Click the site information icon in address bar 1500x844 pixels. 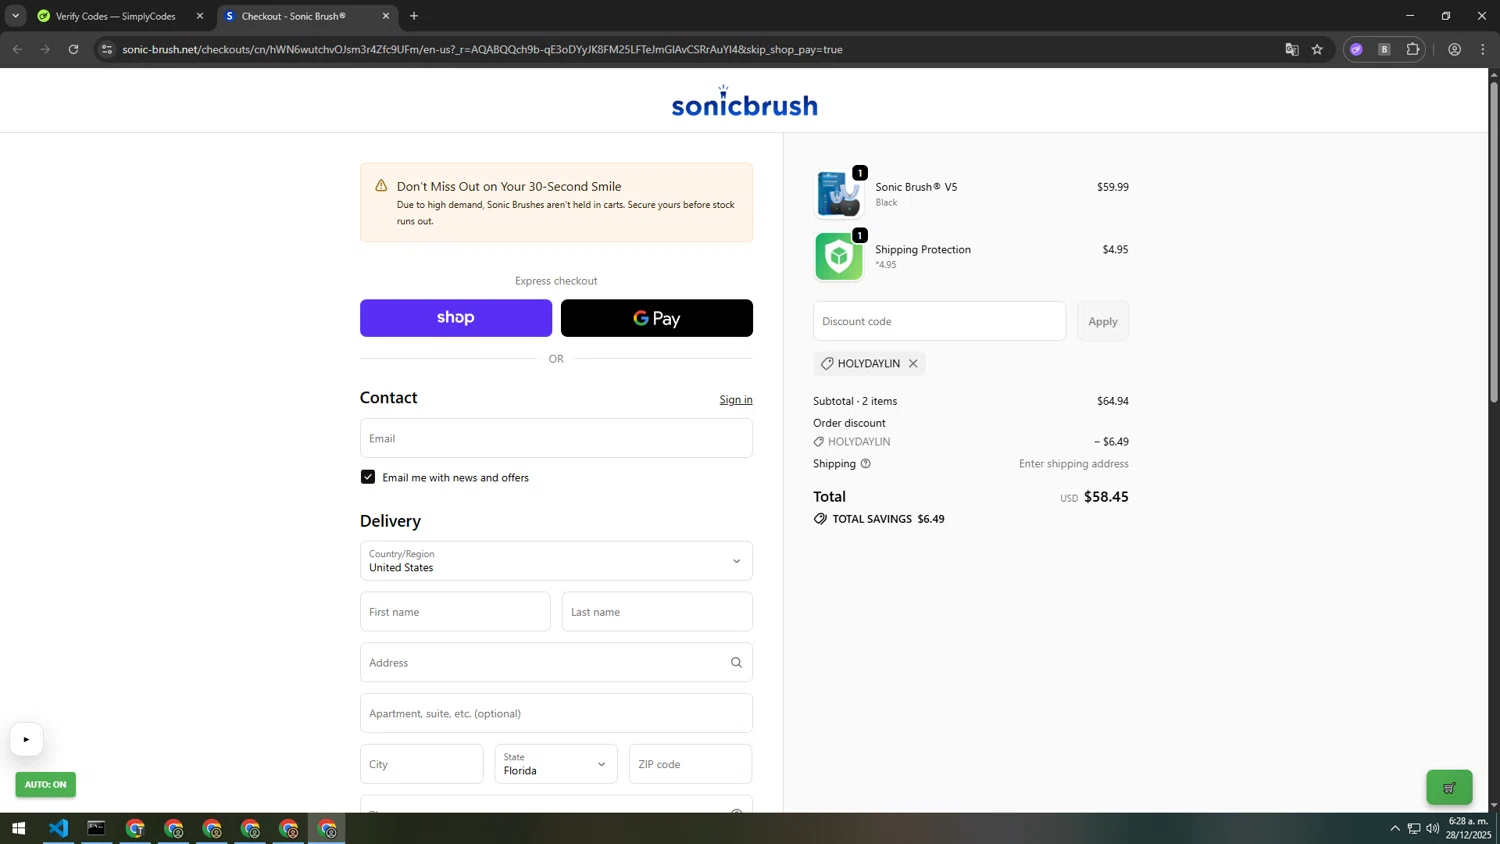(107, 49)
